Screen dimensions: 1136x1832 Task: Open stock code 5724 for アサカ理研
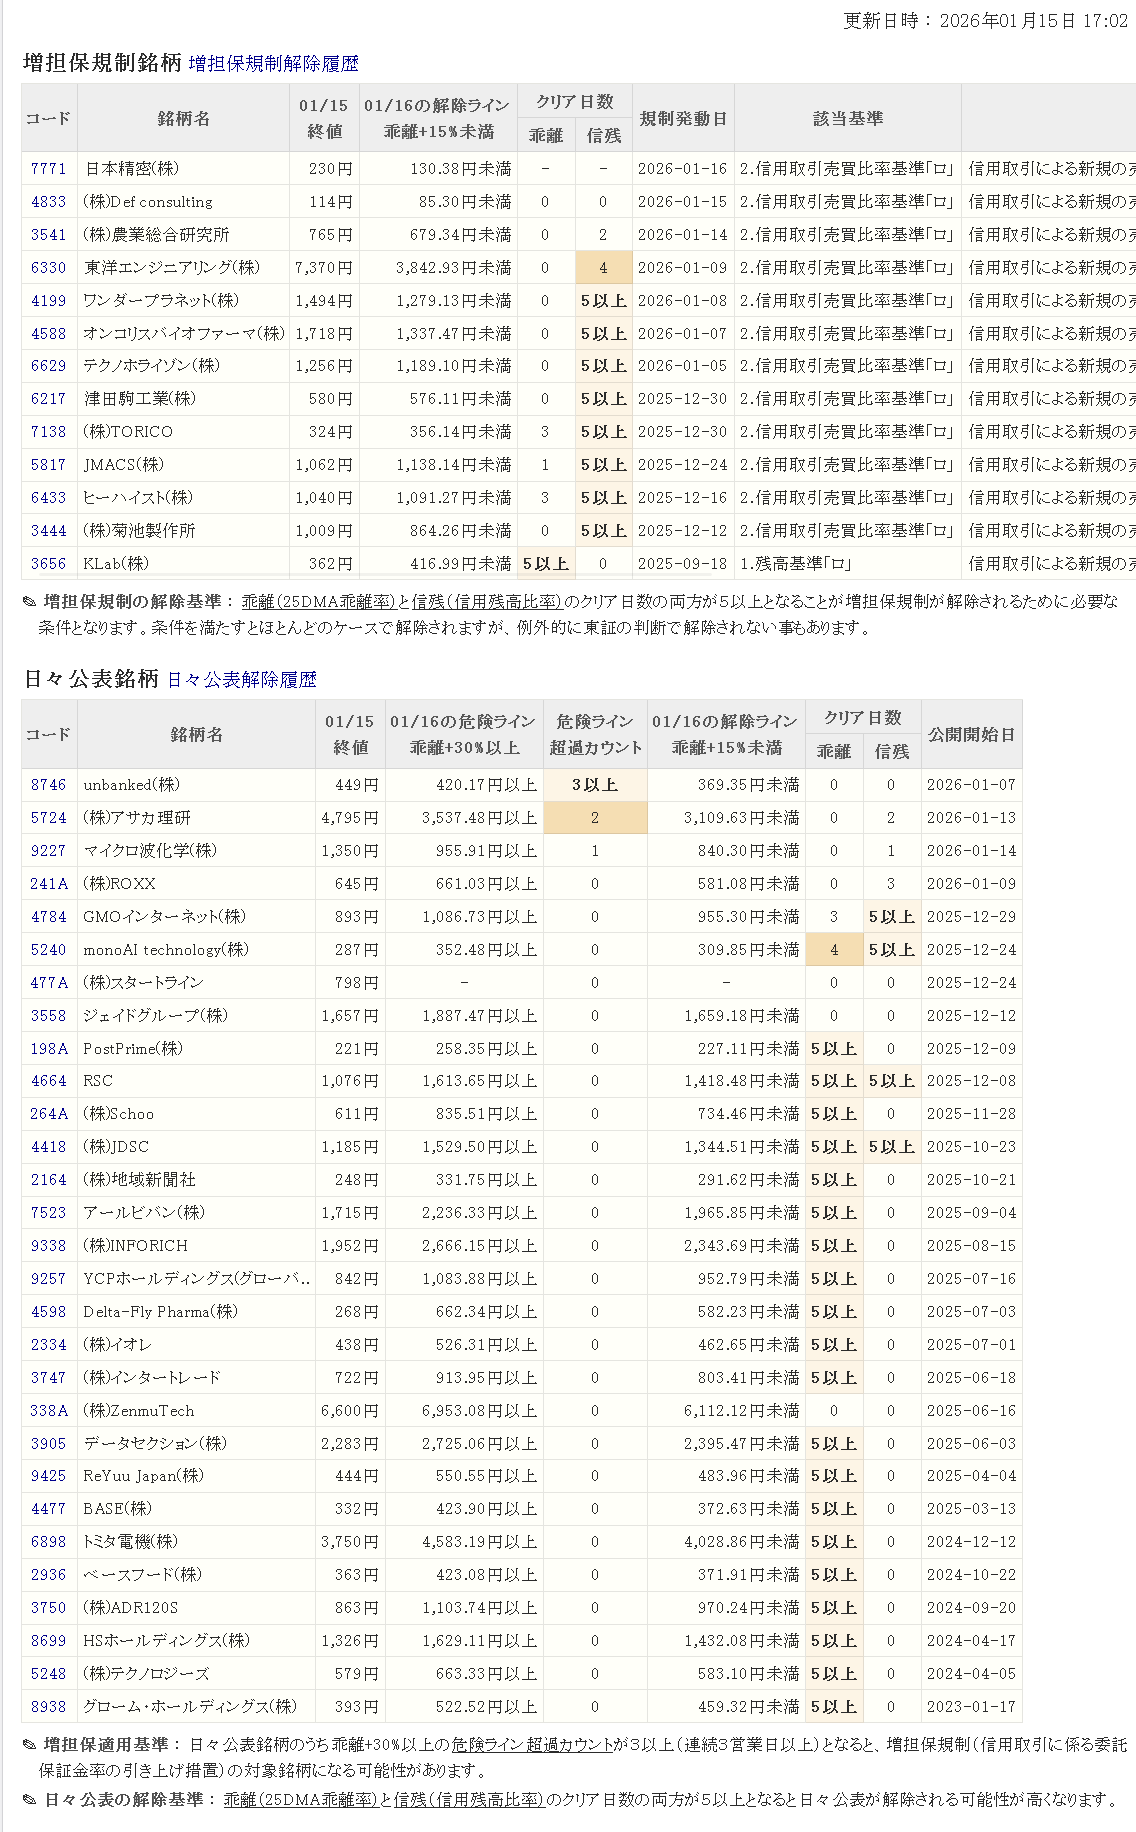pyautogui.click(x=48, y=818)
